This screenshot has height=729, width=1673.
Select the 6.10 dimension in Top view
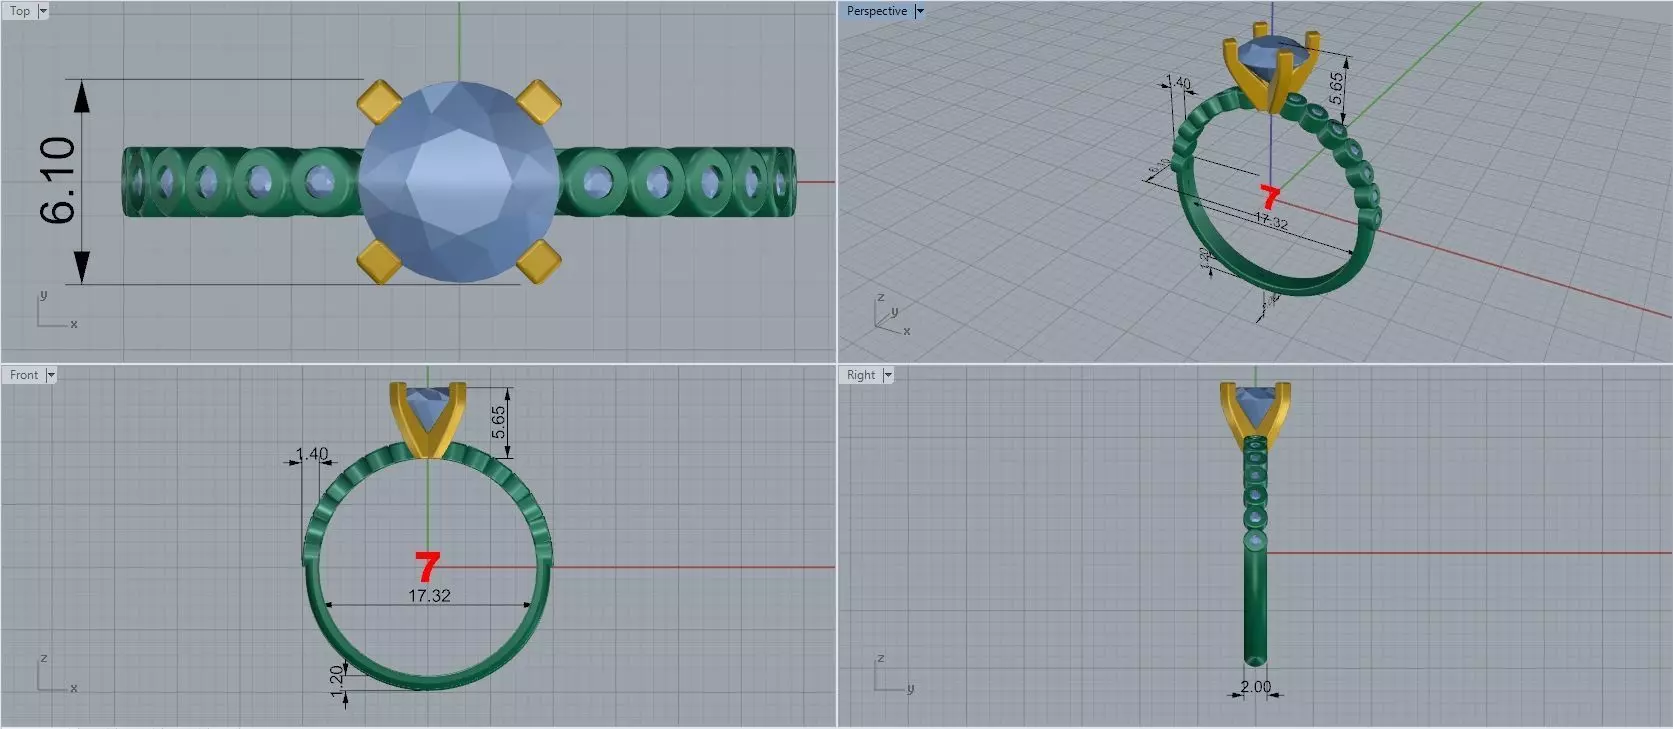[x=58, y=180]
